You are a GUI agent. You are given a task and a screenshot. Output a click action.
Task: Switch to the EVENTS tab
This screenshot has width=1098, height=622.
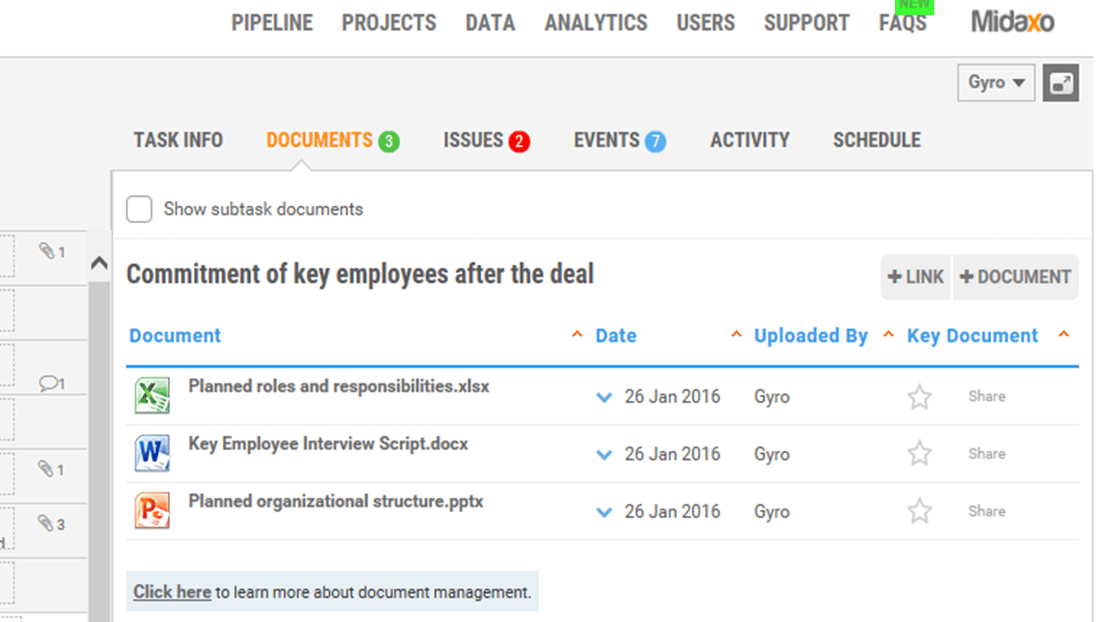[x=606, y=140]
